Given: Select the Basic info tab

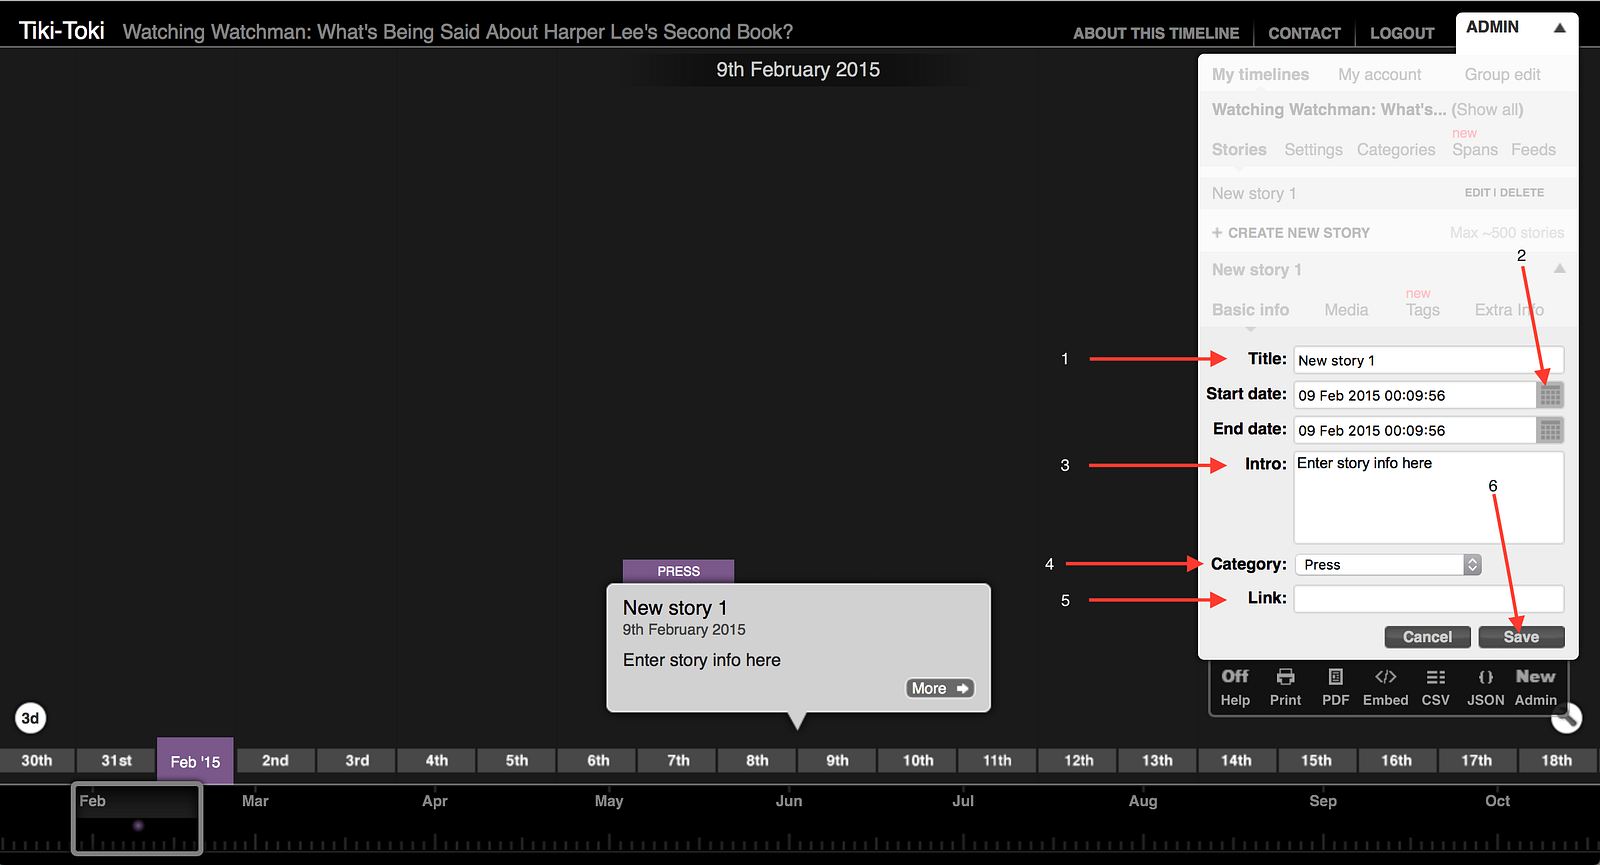Looking at the screenshot, I should point(1250,310).
